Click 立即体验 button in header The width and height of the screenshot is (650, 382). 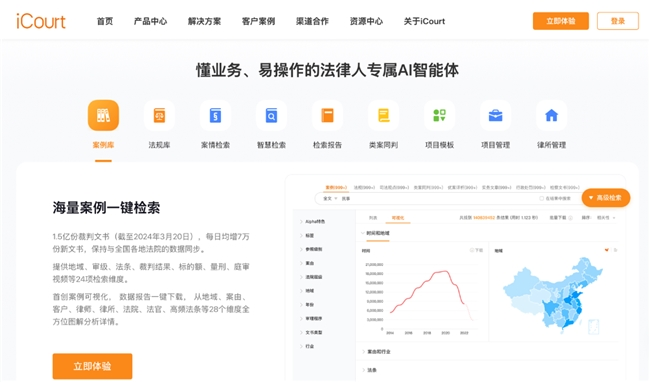pos(560,21)
